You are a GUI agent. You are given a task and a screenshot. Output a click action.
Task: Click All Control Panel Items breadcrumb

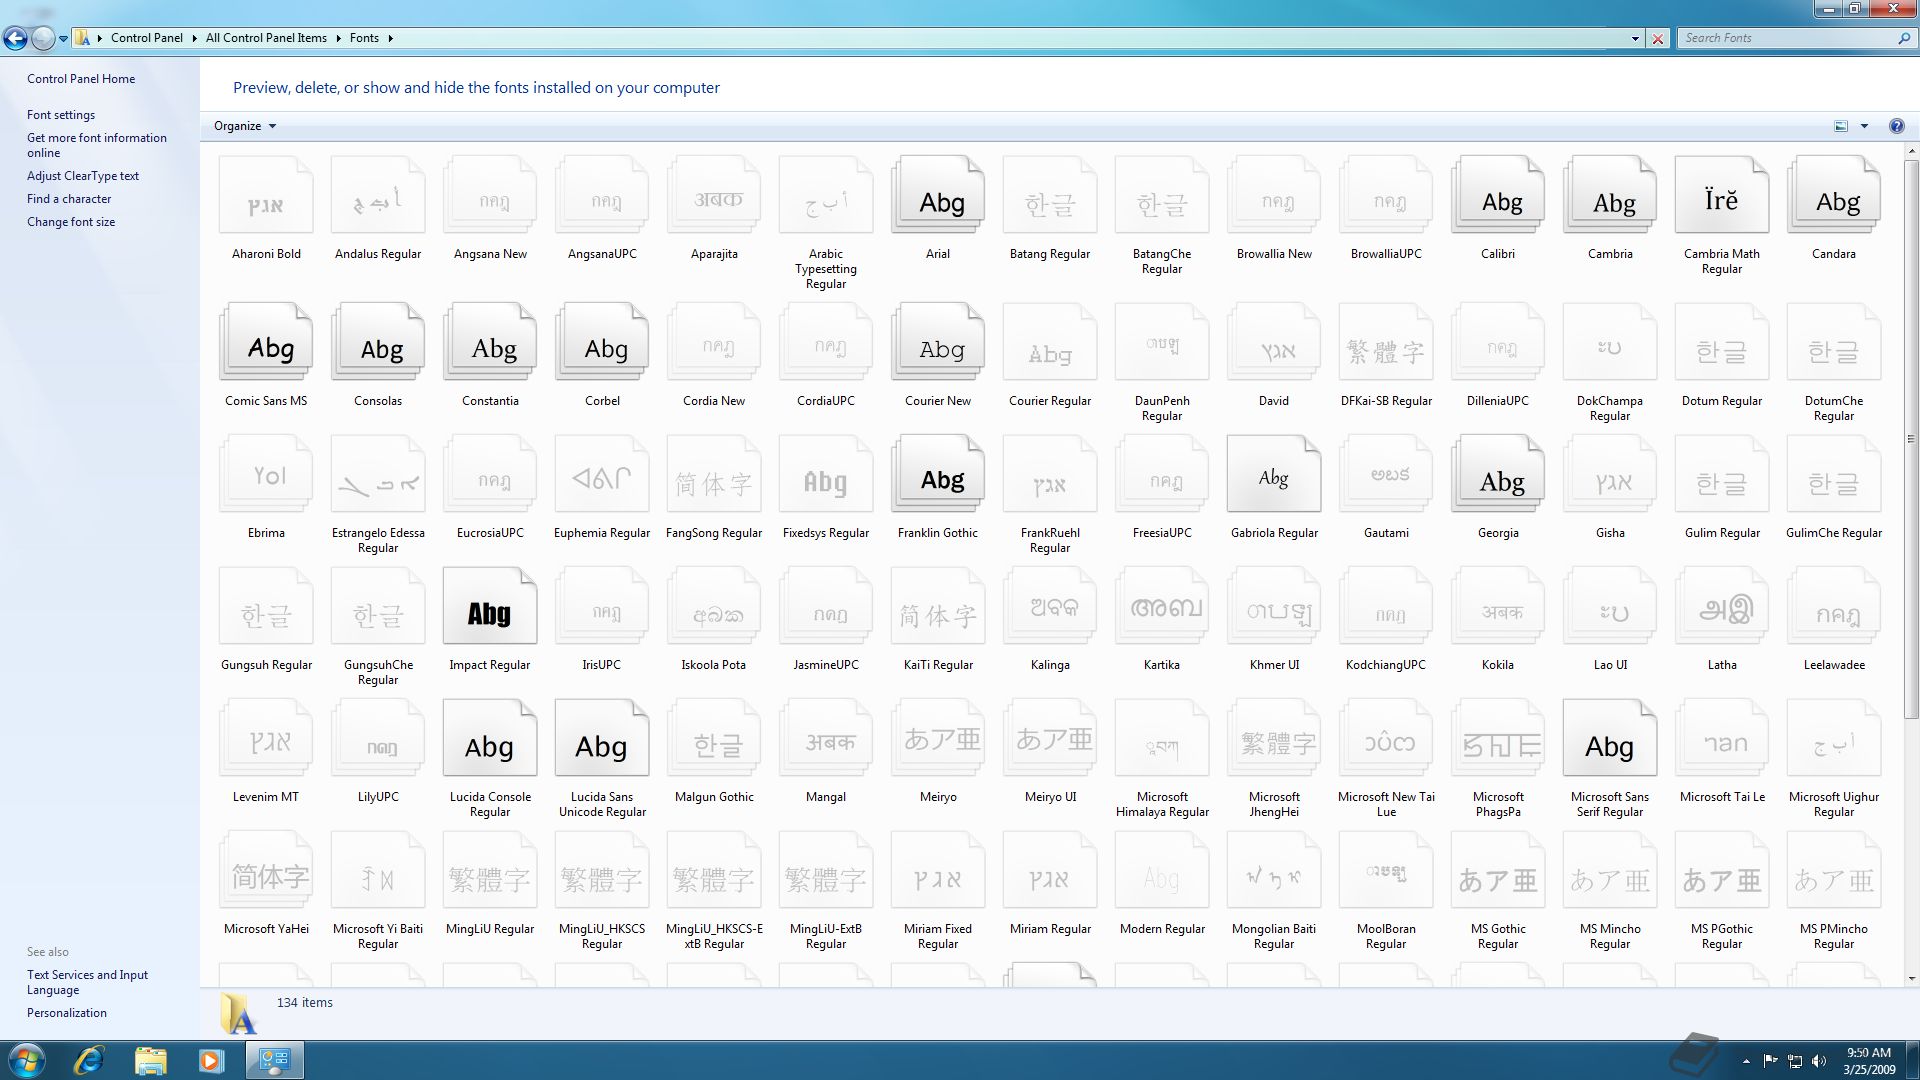pos(266,38)
